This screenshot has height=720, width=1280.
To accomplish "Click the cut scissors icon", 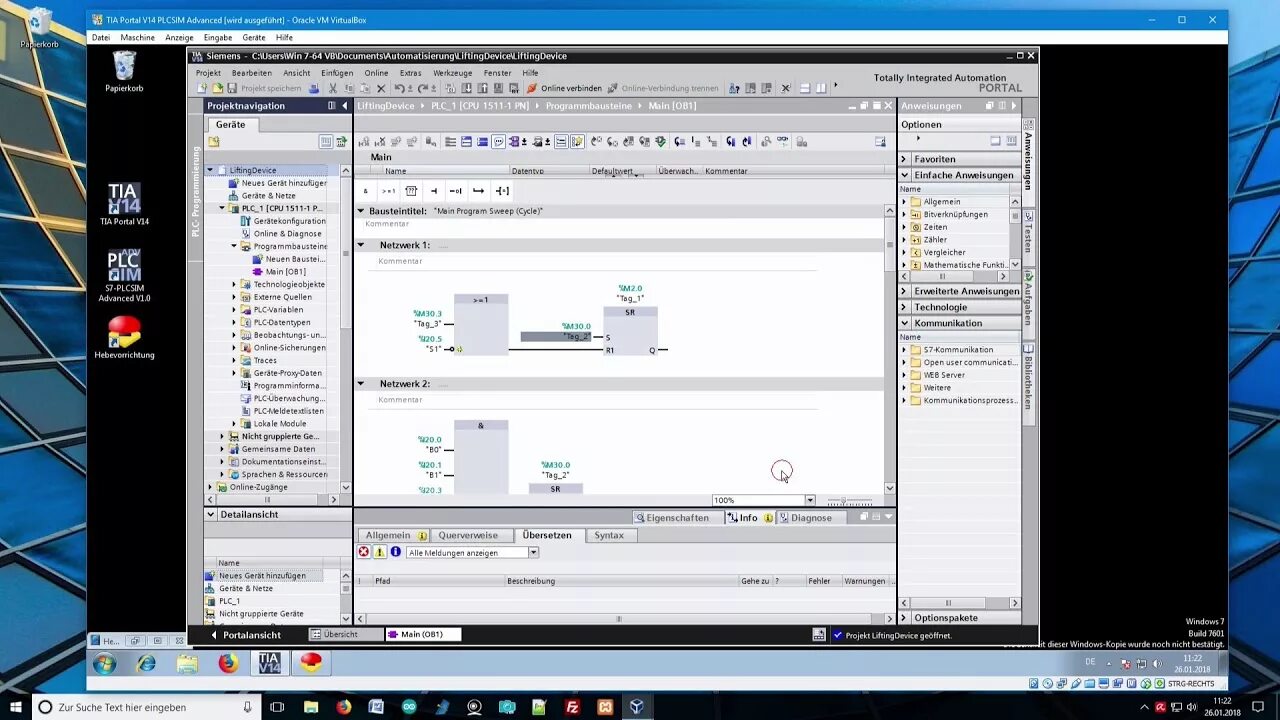I will tap(334, 88).
